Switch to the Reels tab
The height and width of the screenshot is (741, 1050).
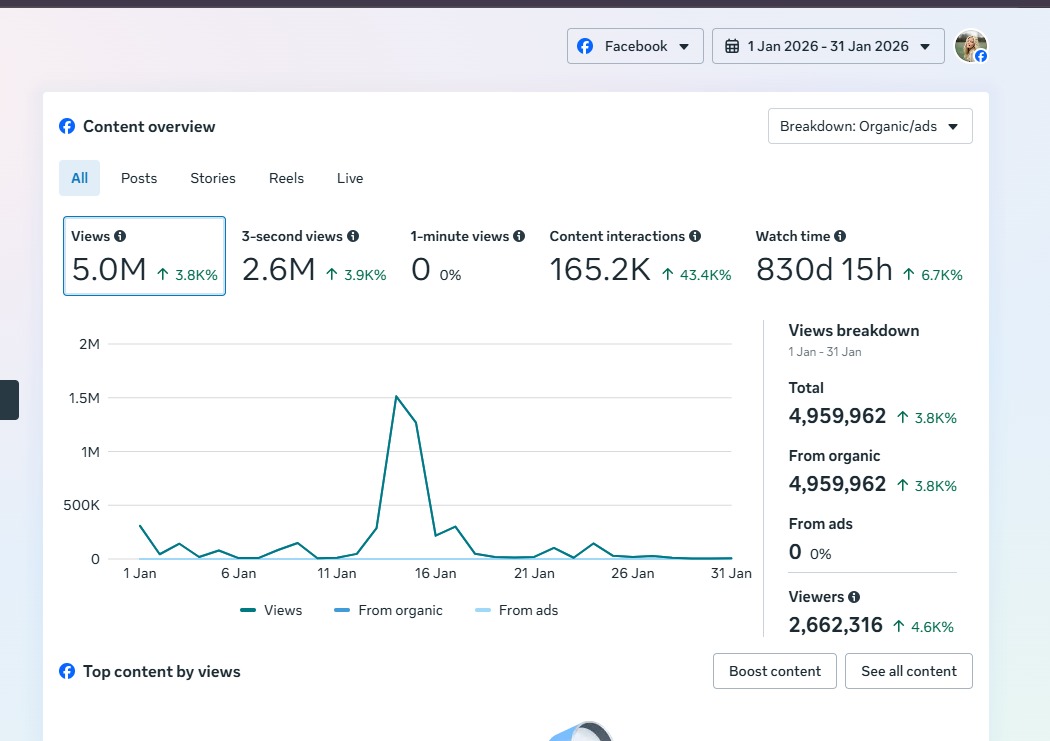pyautogui.click(x=286, y=178)
